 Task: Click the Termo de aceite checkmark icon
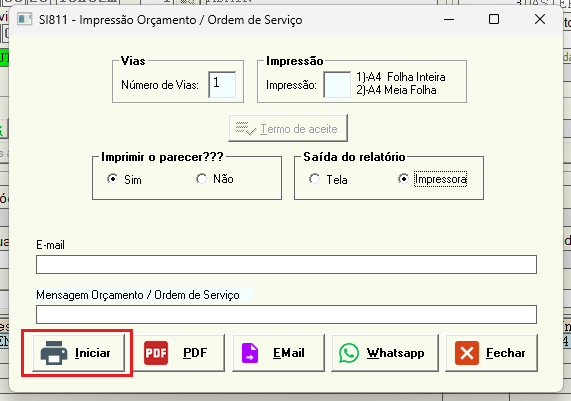click(x=246, y=129)
